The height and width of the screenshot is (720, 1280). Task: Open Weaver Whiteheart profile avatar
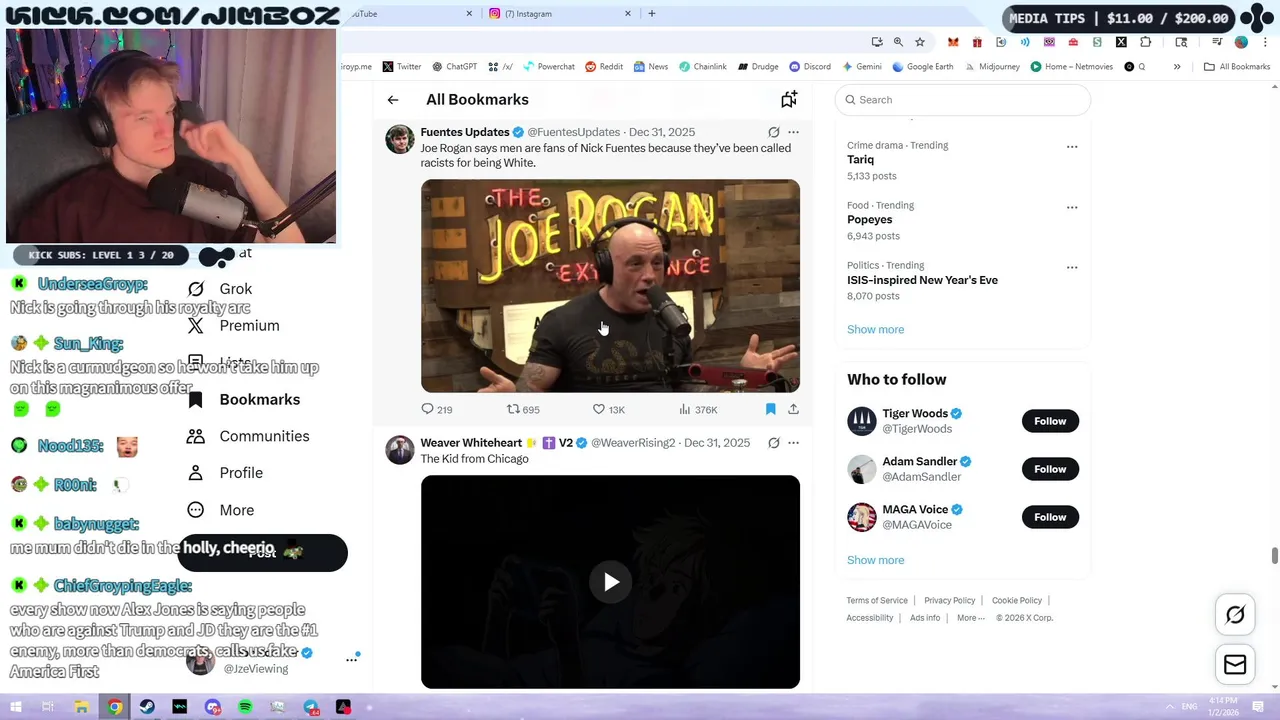pos(400,450)
